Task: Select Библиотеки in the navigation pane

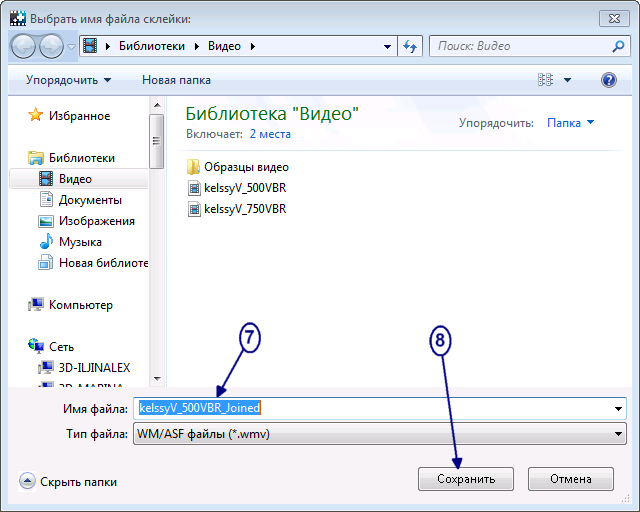Action: (82, 158)
